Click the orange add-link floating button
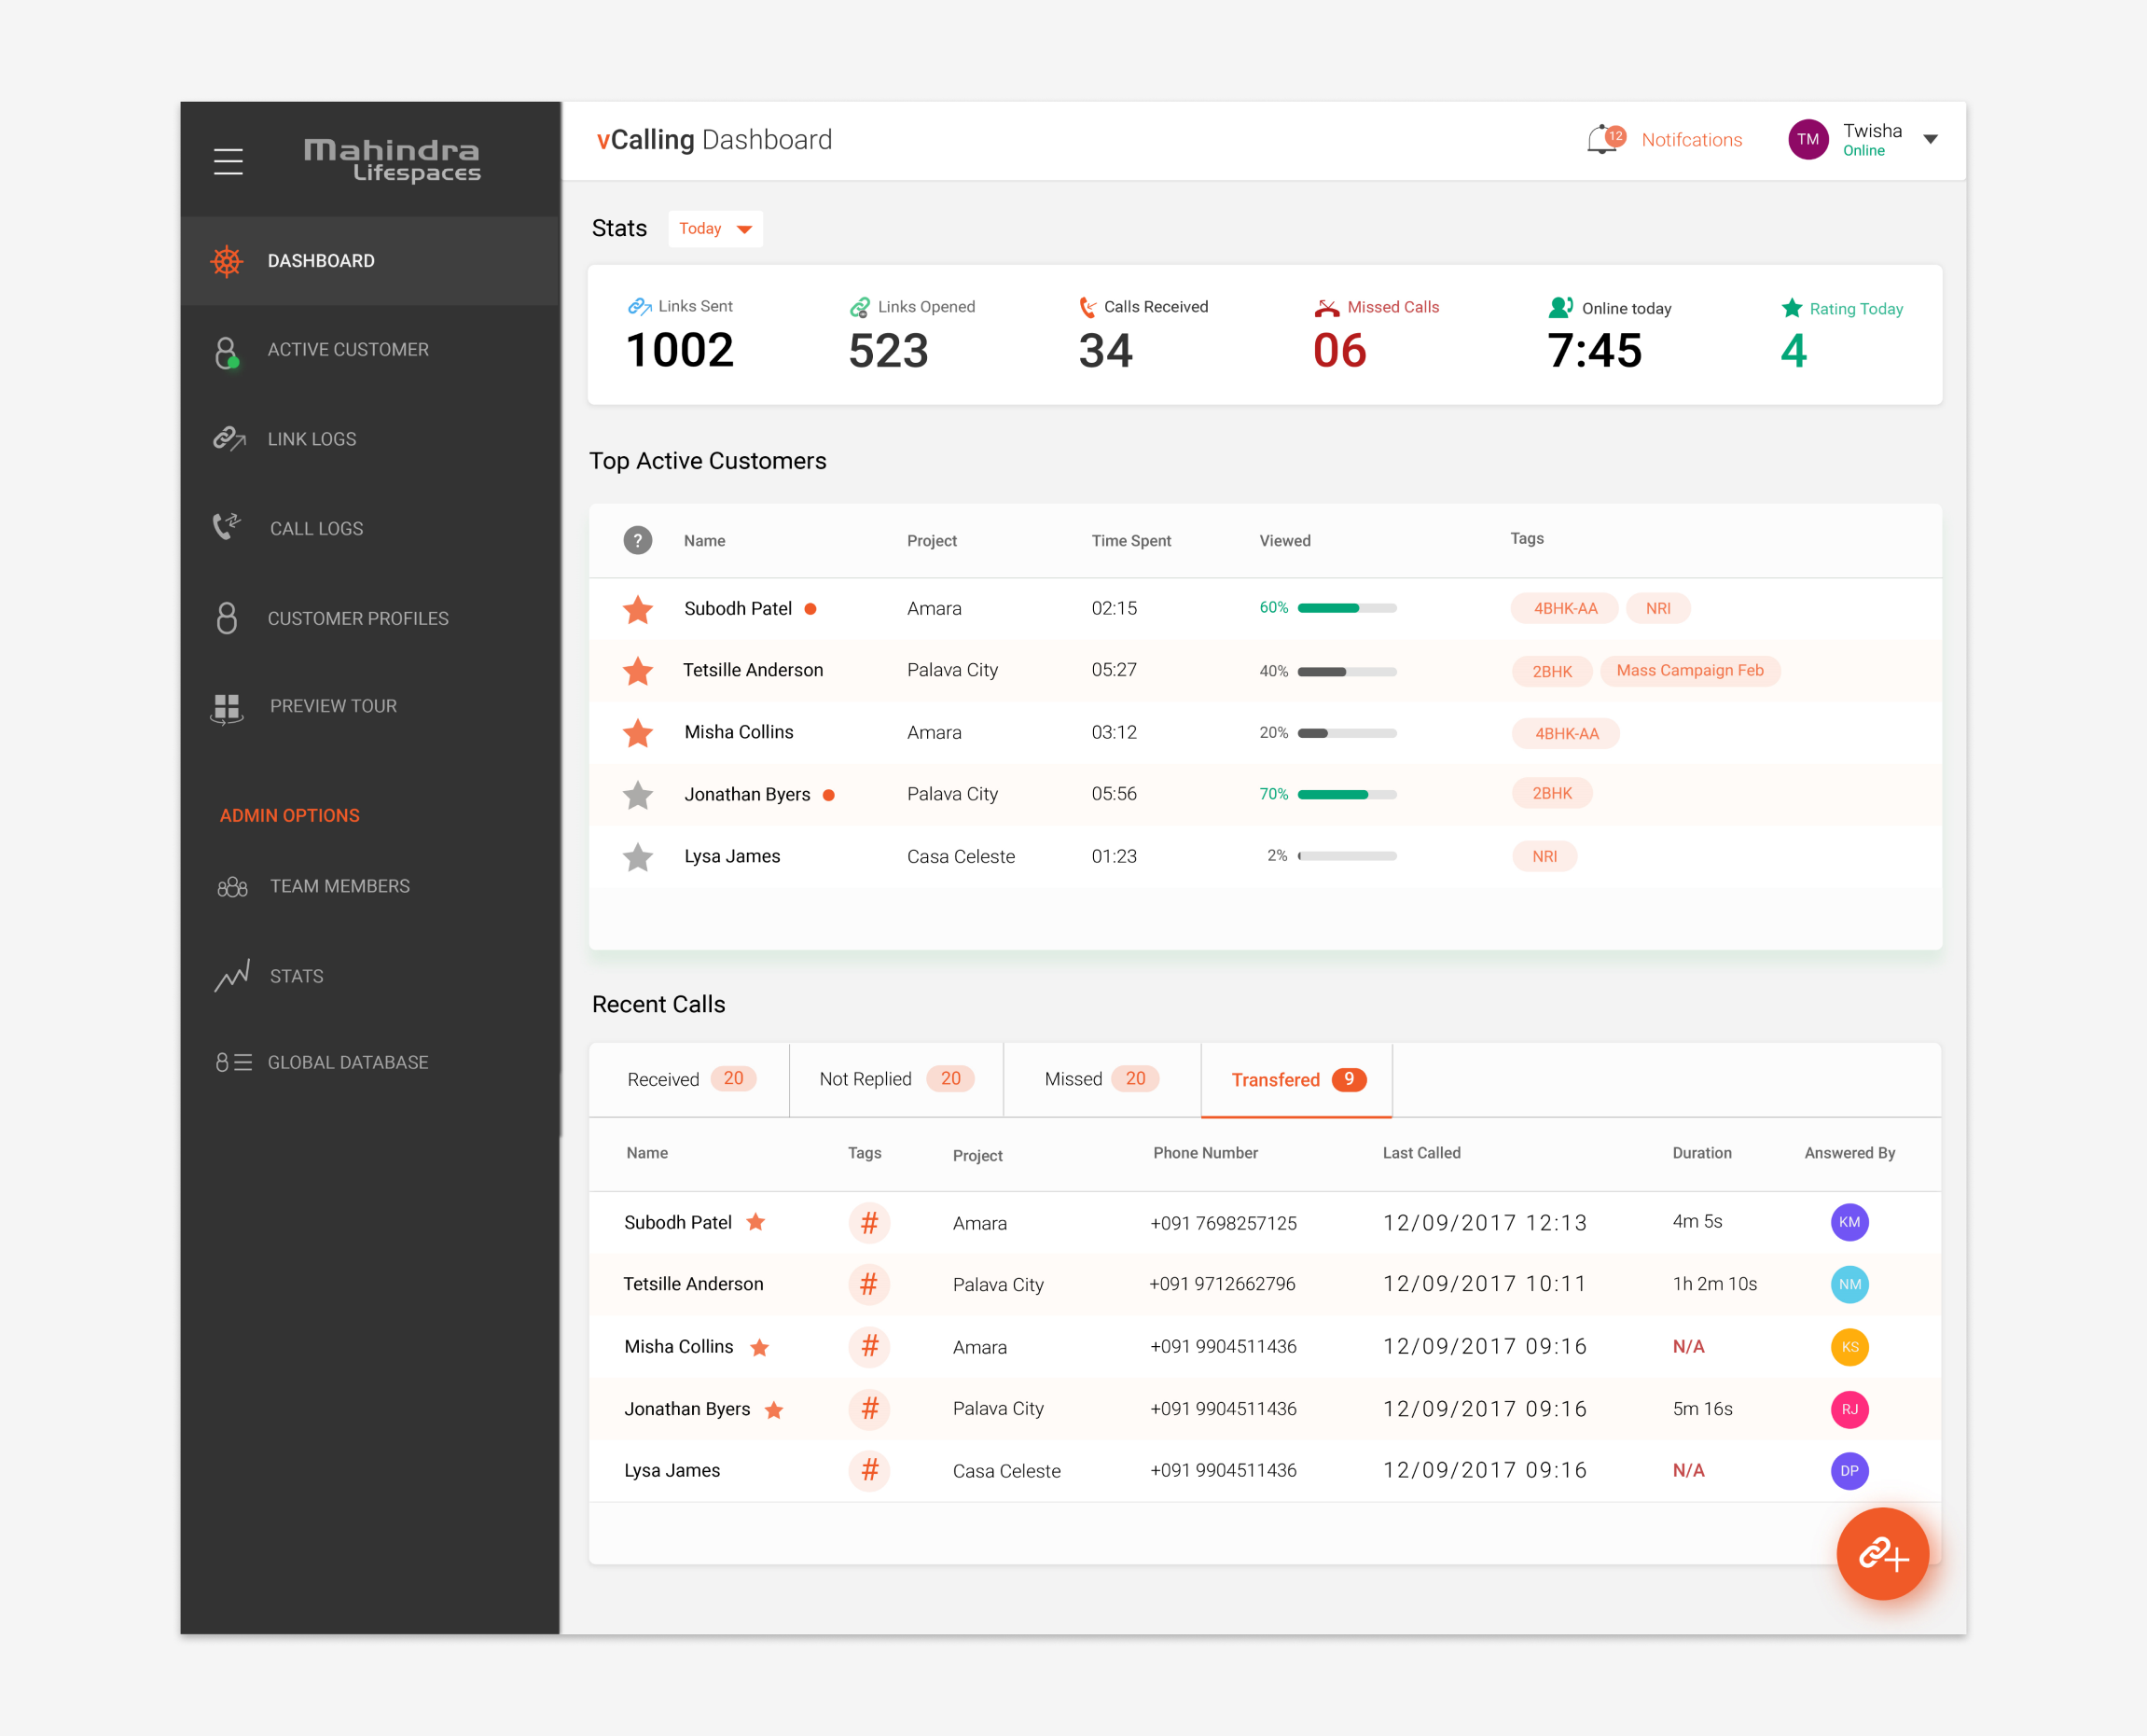Screen dimensions: 2147x1736 [1882, 1553]
